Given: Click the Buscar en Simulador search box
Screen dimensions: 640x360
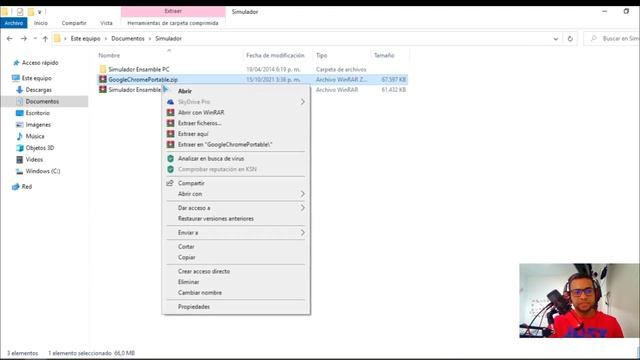Looking at the screenshot, I should (x=612, y=38).
